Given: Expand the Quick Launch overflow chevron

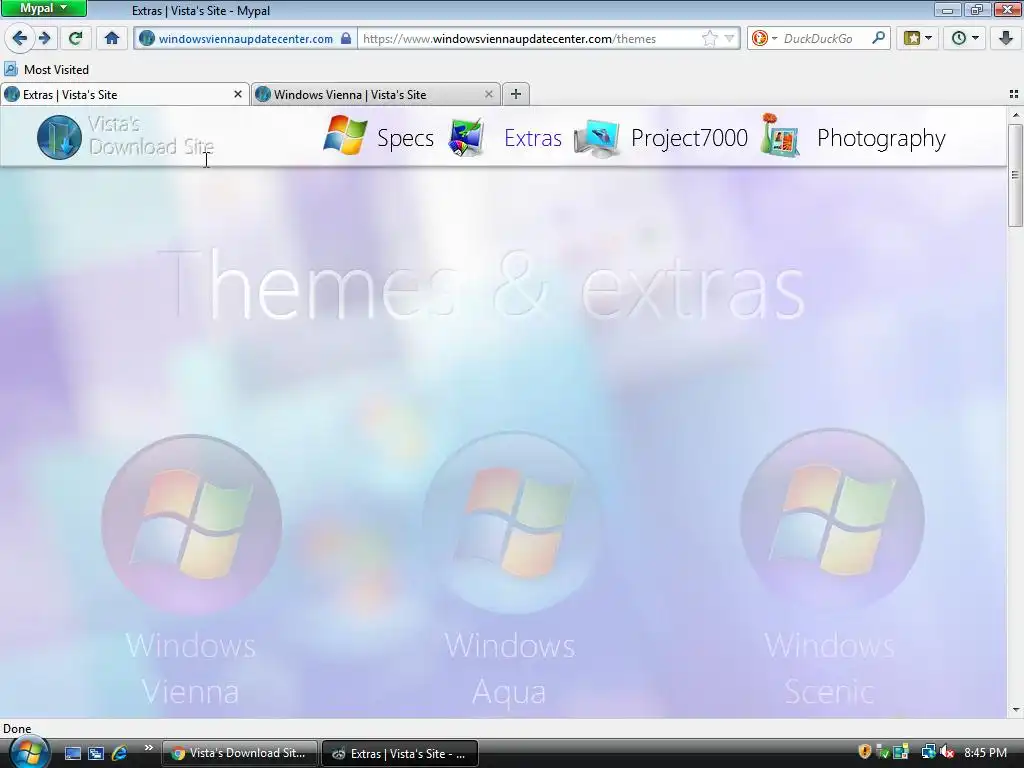Looking at the screenshot, I should point(149,748).
